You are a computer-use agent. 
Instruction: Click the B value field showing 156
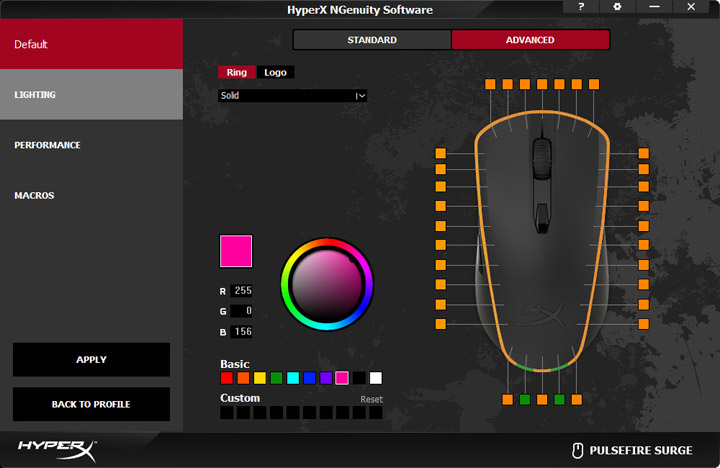click(242, 332)
